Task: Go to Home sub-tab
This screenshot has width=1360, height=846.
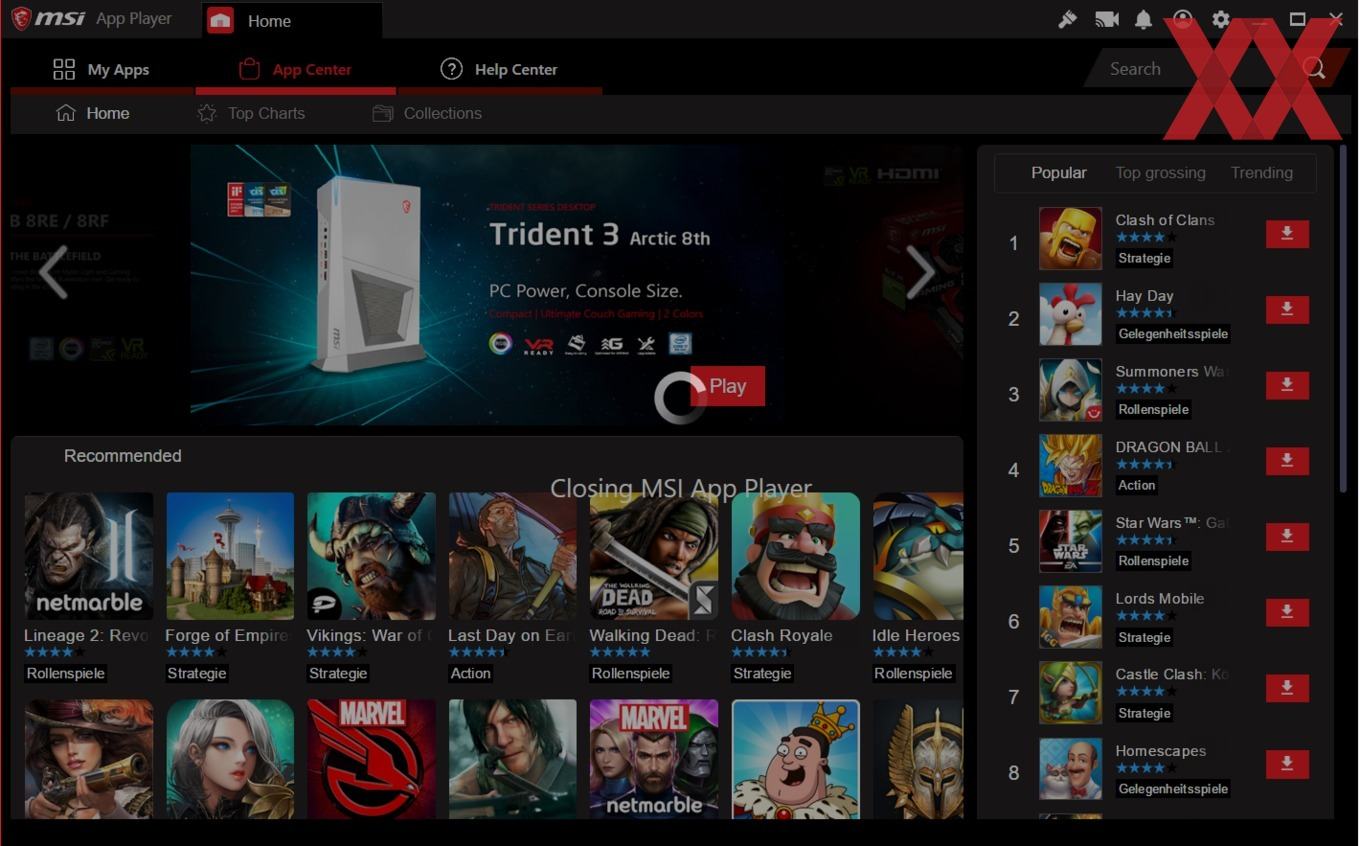Action: click(93, 113)
